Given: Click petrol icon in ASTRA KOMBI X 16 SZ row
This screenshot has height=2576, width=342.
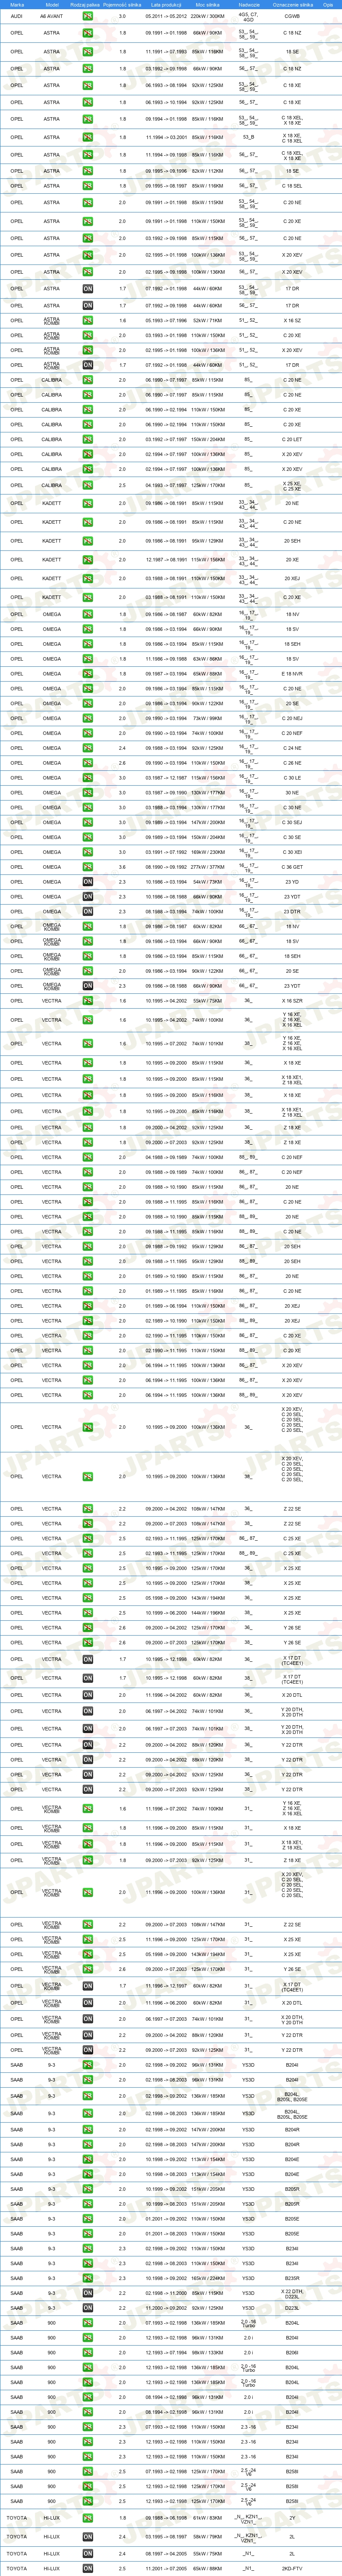Looking at the screenshot, I should pos(88,321).
